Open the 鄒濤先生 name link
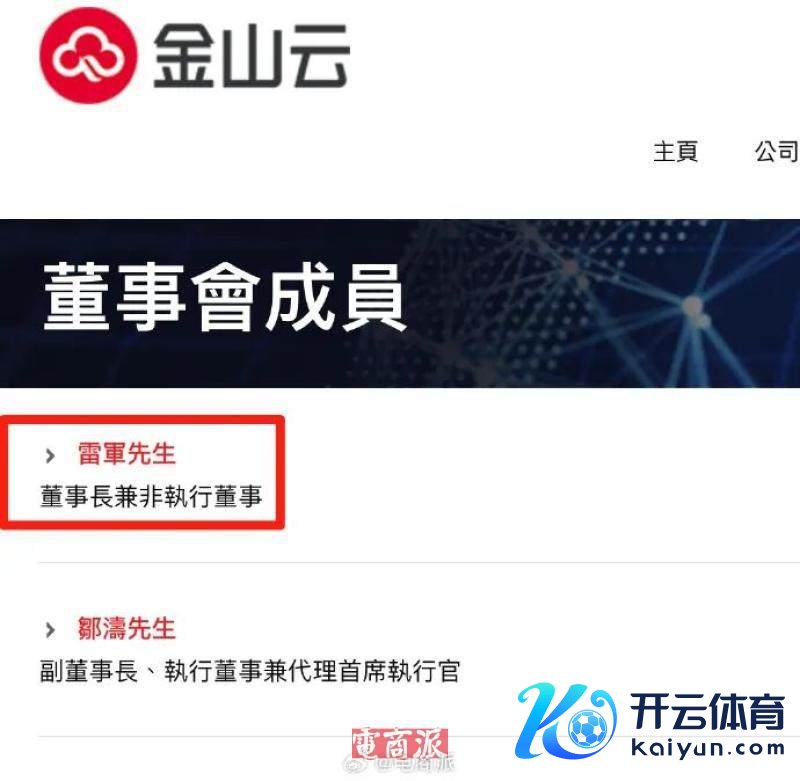The height and width of the screenshot is (781, 800). pyautogui.click(x=127, y=628)
